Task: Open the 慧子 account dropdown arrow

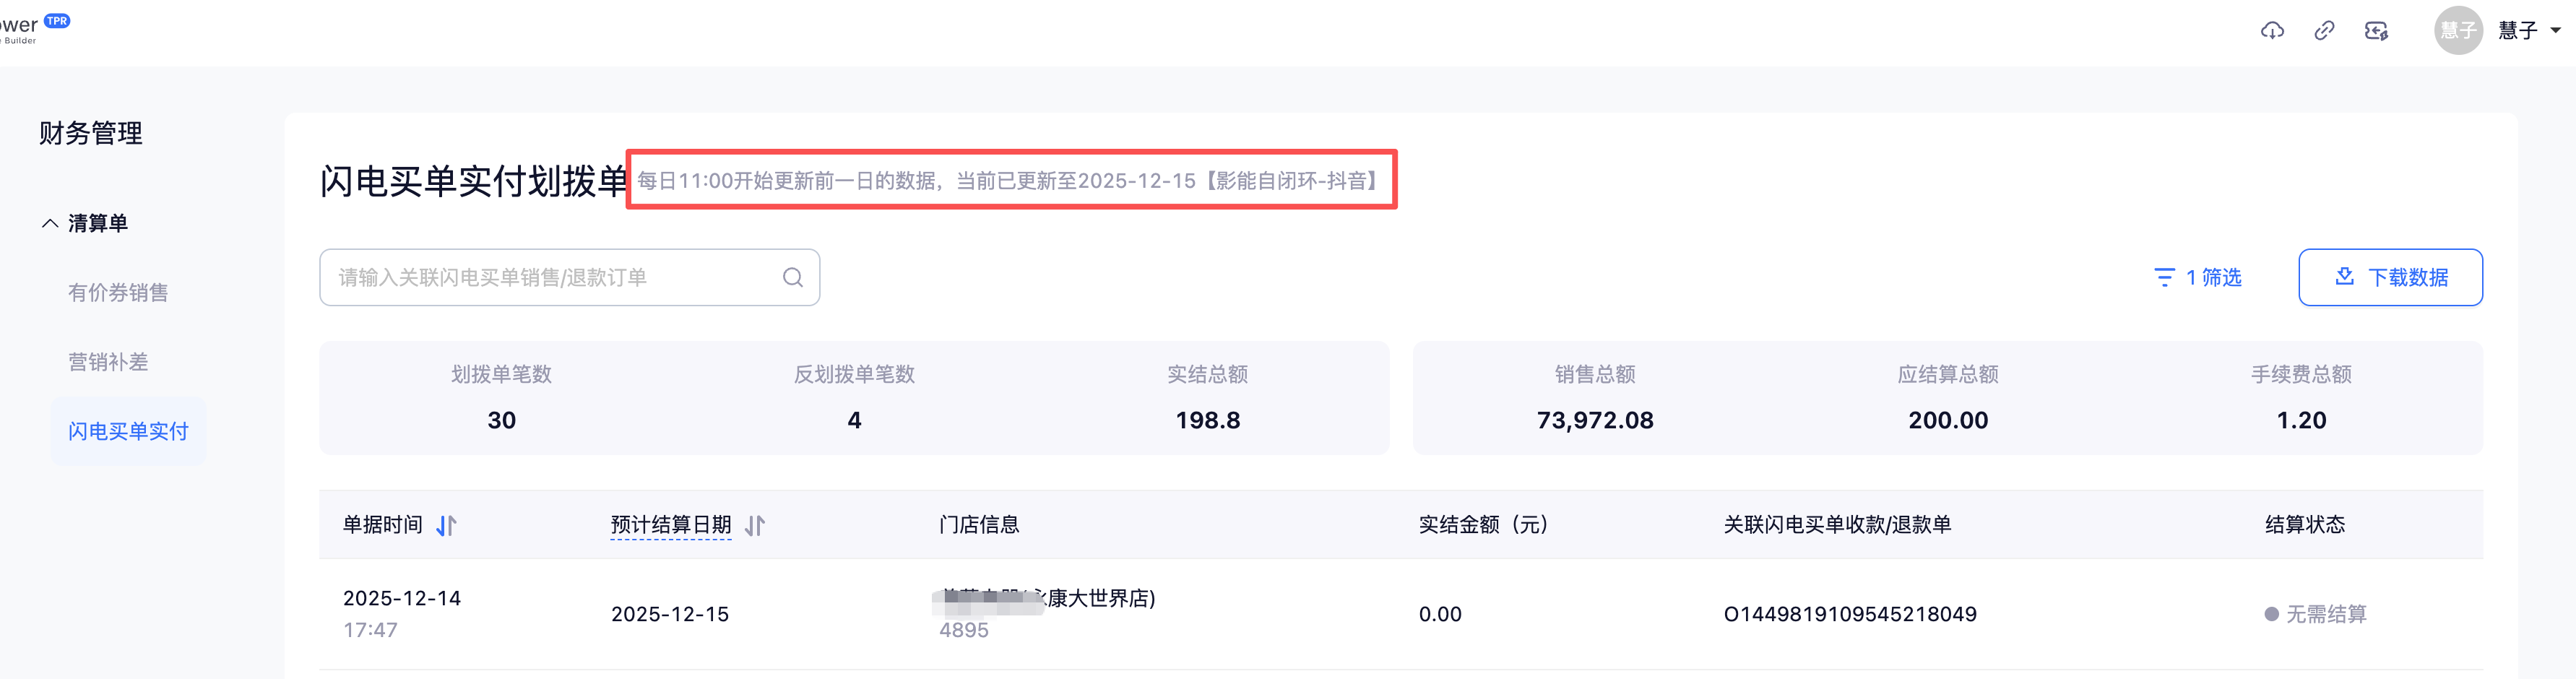Action: point(2555,31)
